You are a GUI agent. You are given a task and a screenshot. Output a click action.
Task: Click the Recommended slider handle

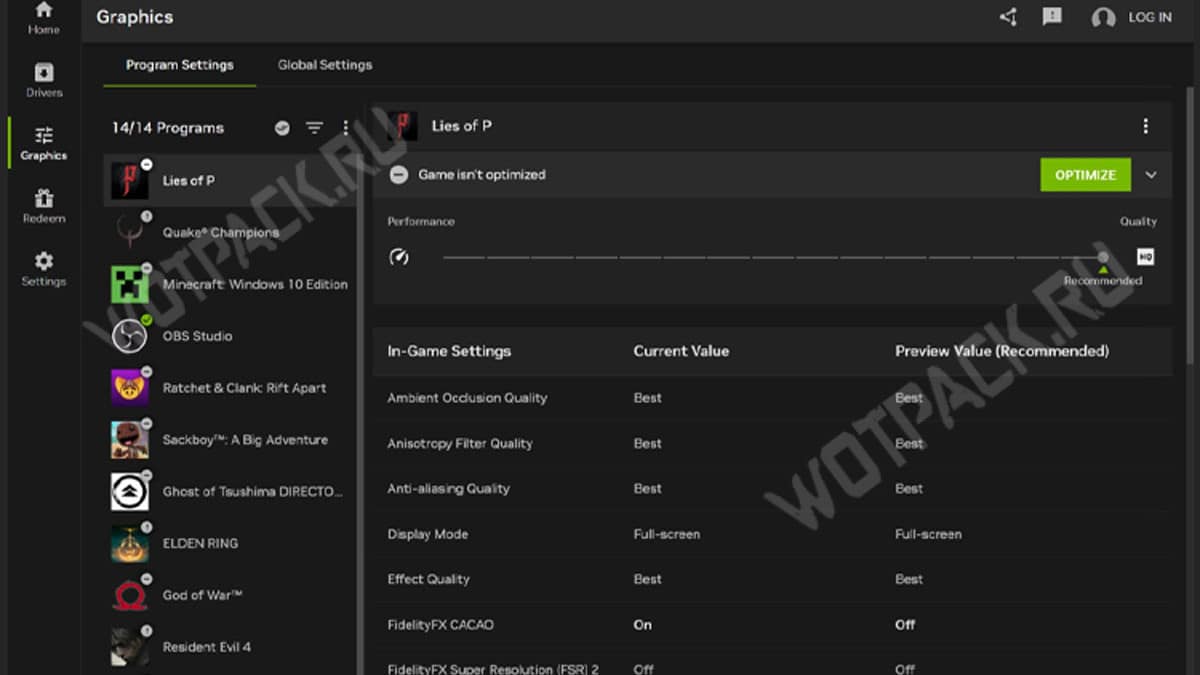1103,257
